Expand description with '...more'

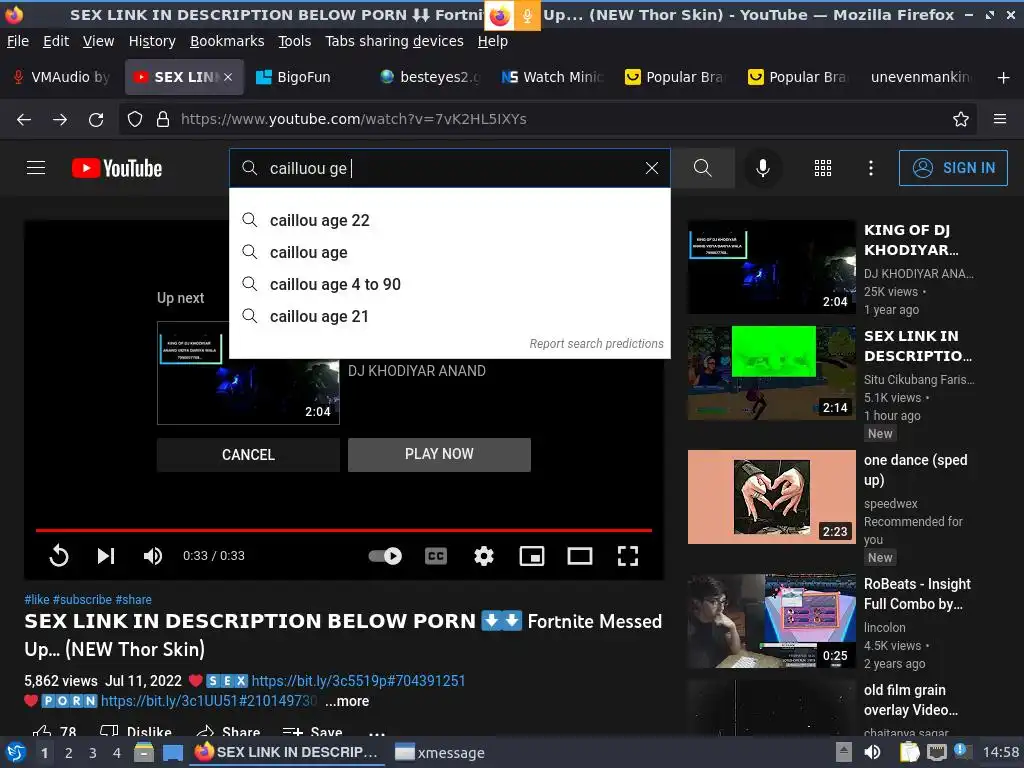347,701
